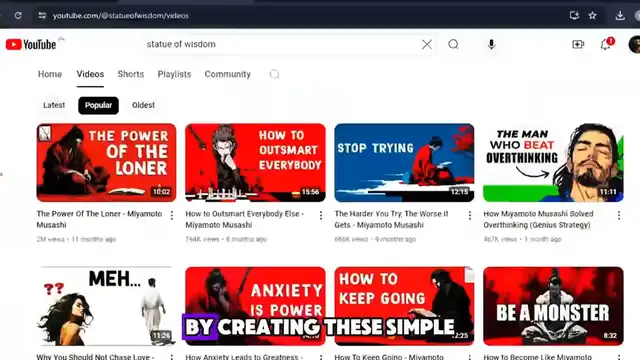Open 'The Man Who Beat Overthinking' thumbnail
Image resolution: width=640 pixels, height=360 pixels.
tap(553, 162)
